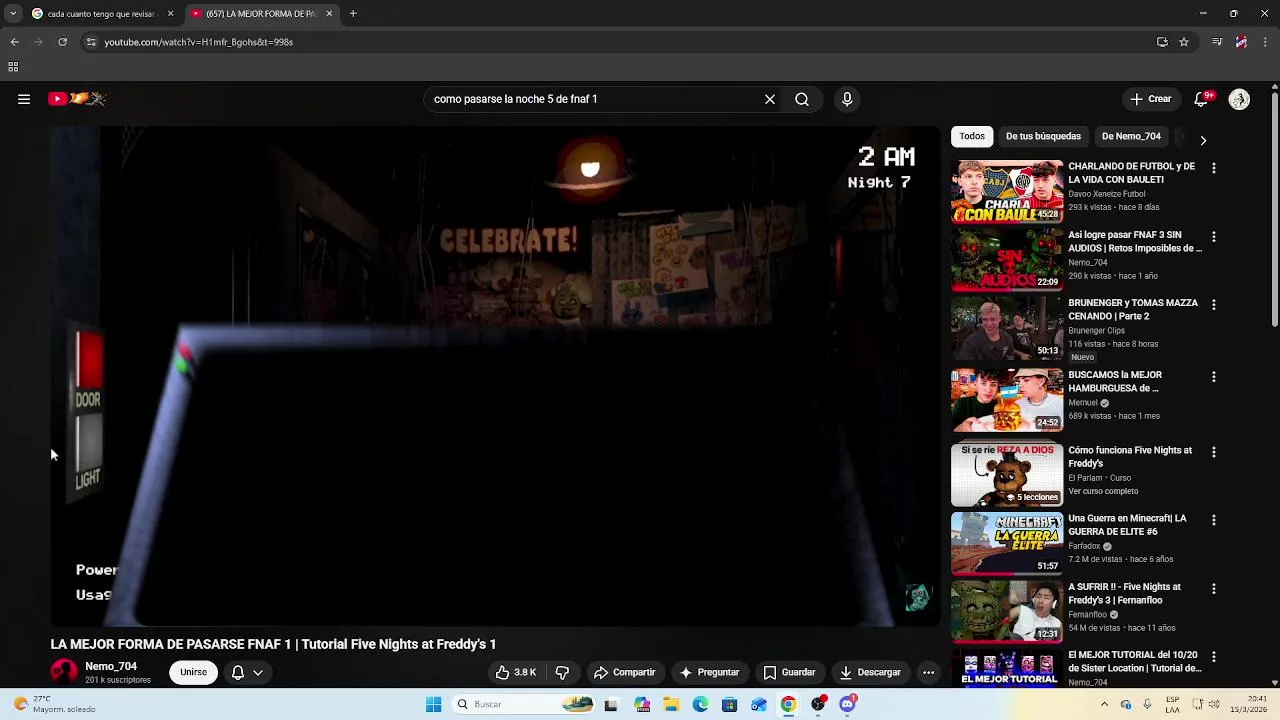Image resolution: width=1280 pixels, height=720 pixels.
Task: Open Chrome media controls icon
Action: click(1217, 42)
